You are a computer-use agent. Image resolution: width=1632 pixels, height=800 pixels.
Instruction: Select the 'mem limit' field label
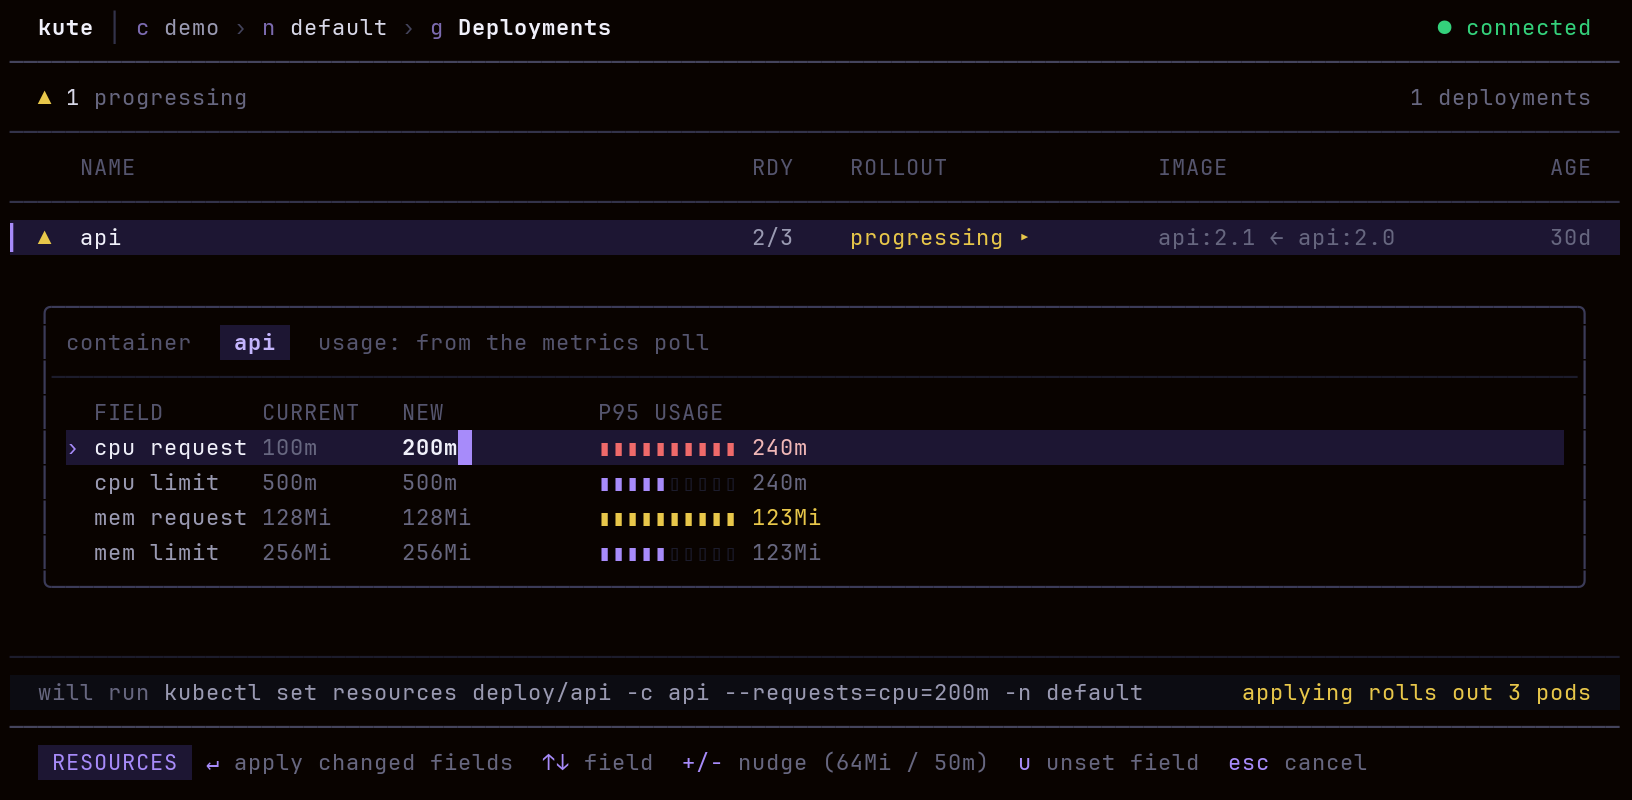[156, 553]
